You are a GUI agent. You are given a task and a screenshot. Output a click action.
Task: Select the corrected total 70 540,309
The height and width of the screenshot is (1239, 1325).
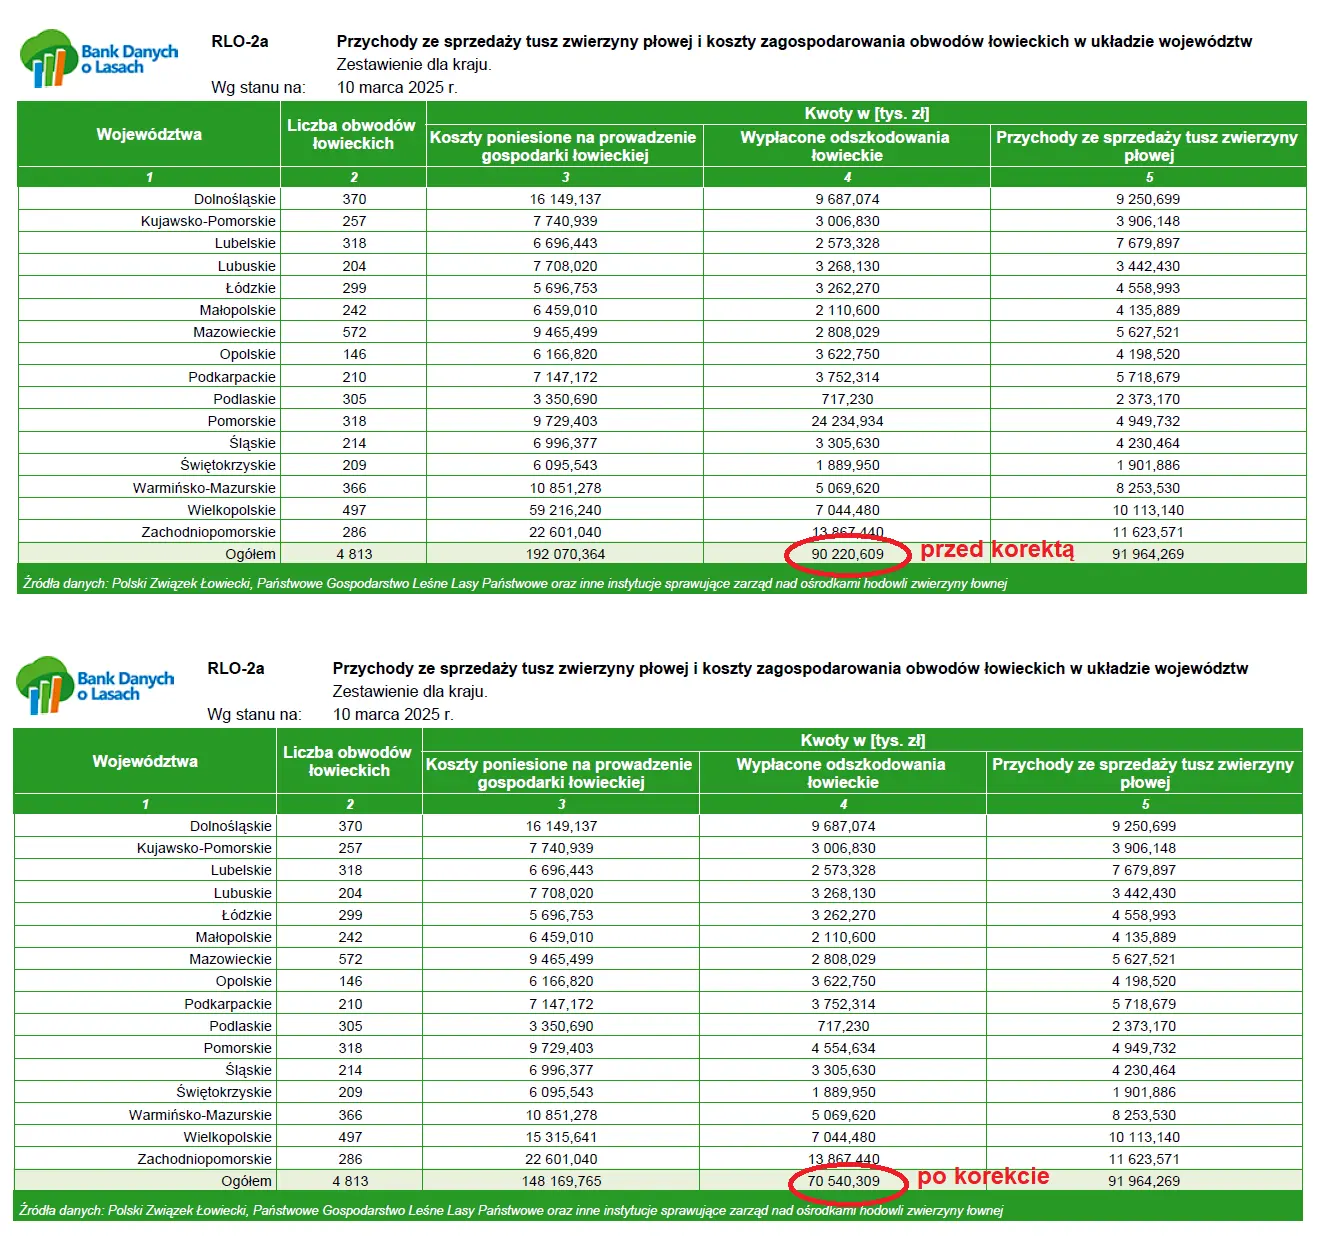(843, 1181)
